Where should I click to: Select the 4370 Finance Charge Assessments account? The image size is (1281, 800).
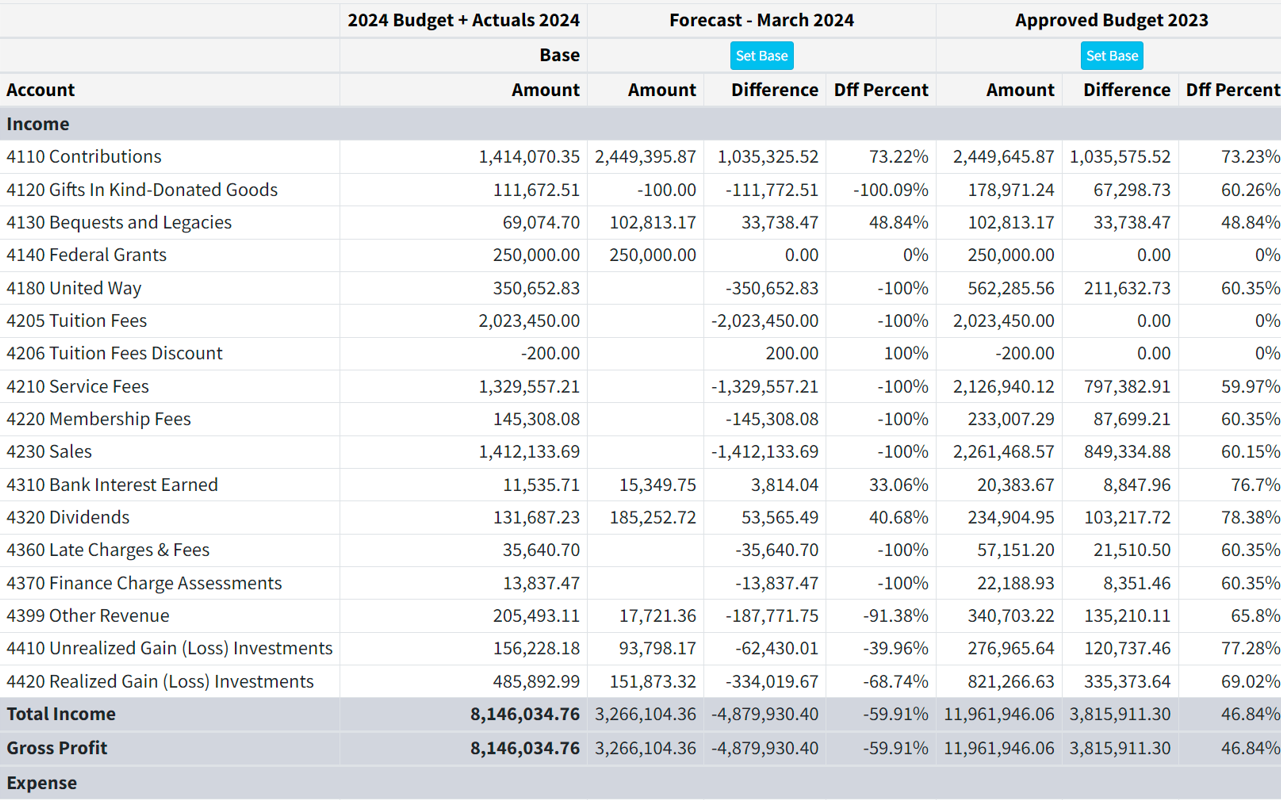tap(144, 583)
